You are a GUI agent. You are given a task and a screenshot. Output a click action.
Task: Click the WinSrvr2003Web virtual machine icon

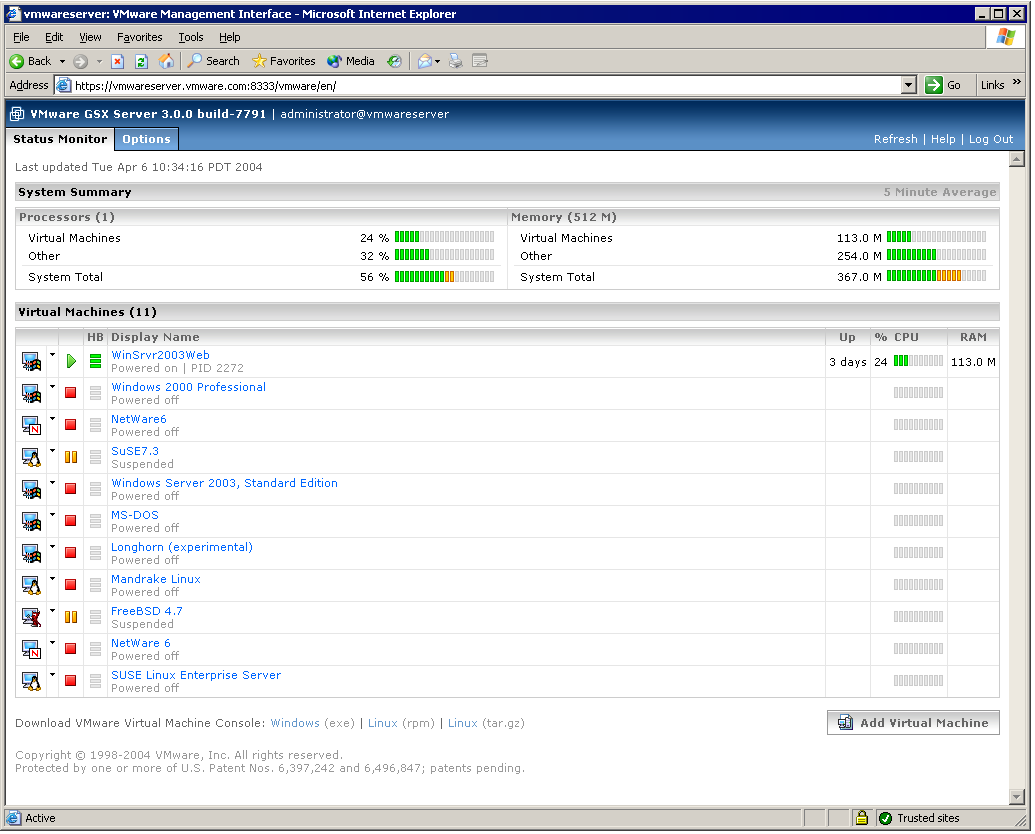[30, 361]
